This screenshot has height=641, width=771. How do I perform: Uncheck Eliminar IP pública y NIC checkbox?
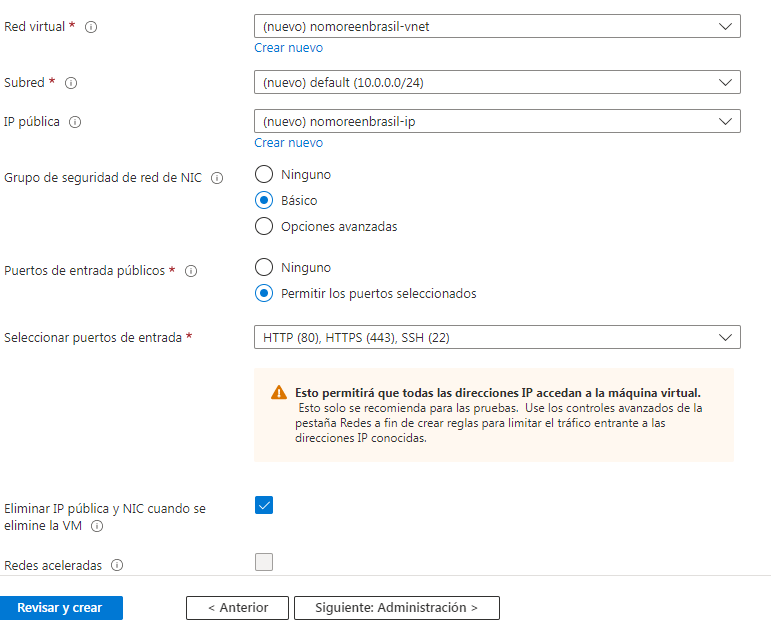[x=264, y=505]
